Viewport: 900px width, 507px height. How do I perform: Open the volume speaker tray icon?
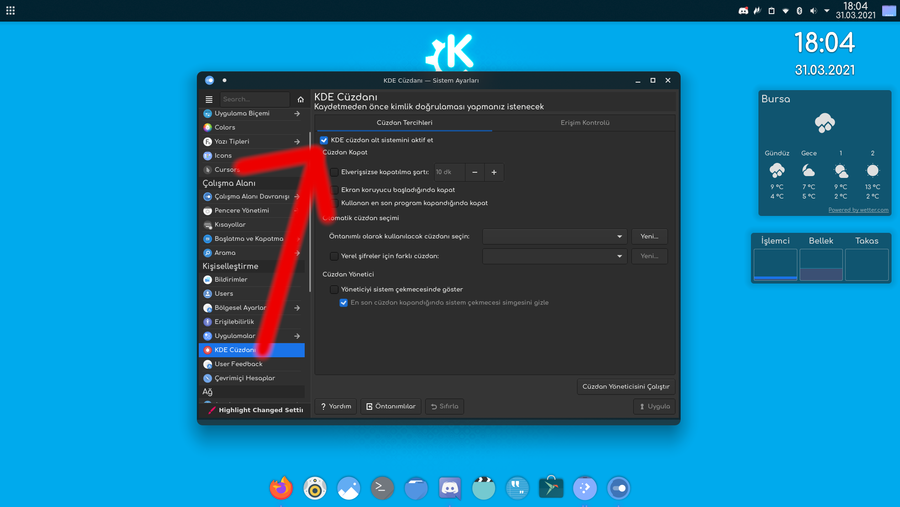[813, 10]
